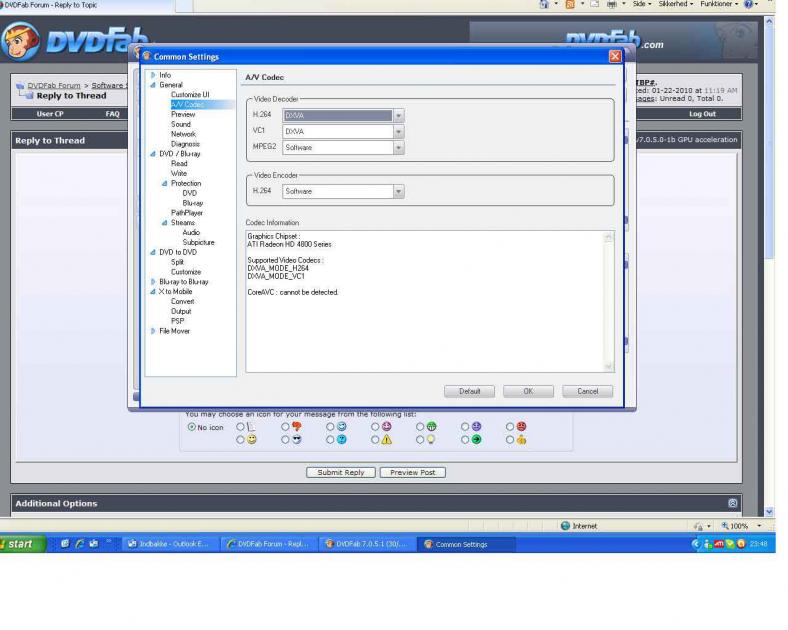Select the yellow smiley message icon radio
The width and height of the screenshot is (788, 630).
240,440
